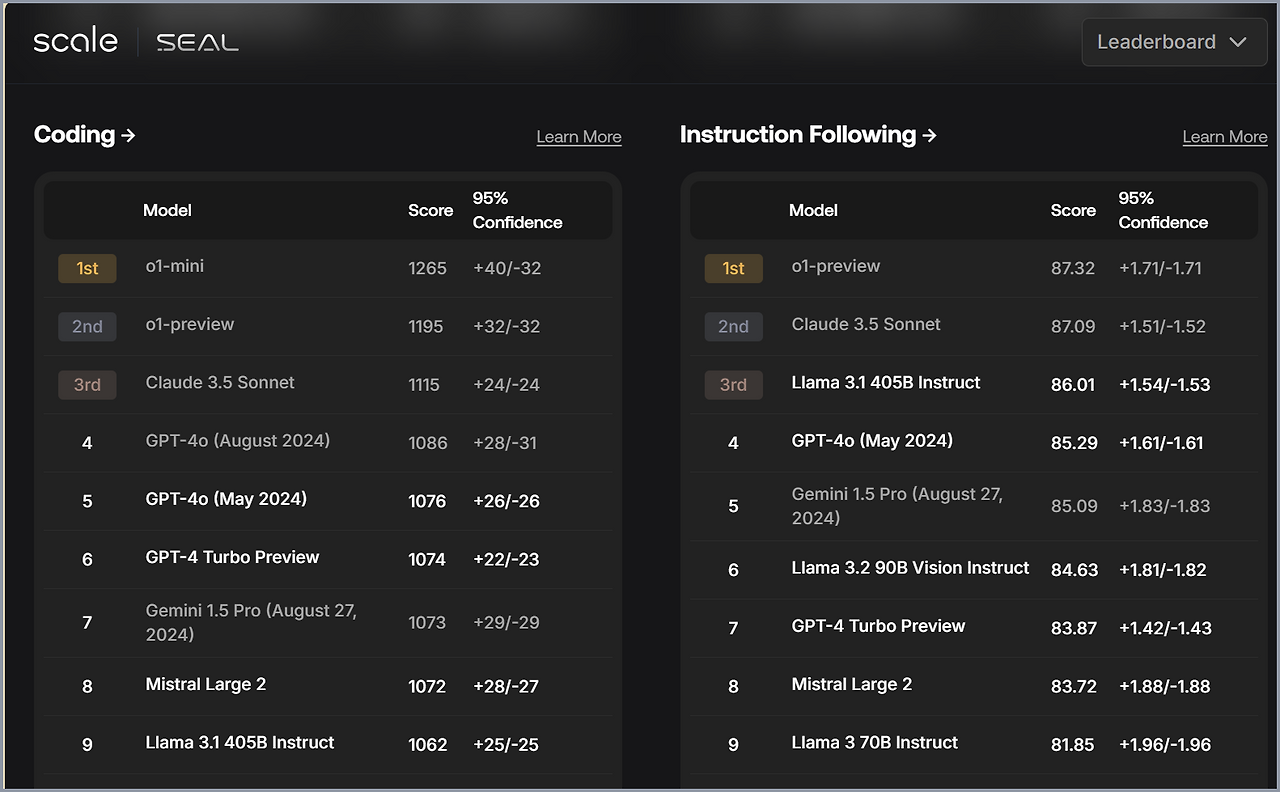
Task: Click the Model column header in Instruction Following
Action: click(x=813, y=210)
